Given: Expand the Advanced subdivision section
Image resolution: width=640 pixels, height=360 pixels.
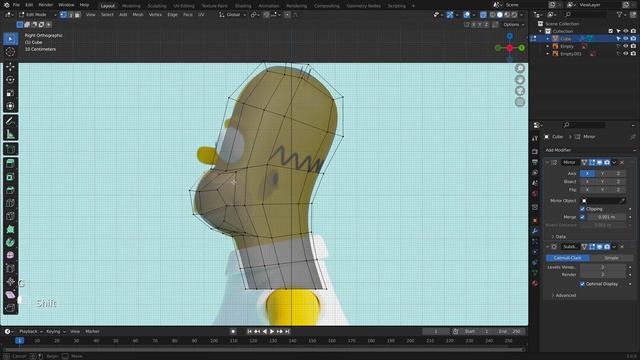Looking at the screenshot, I should 563,296.
